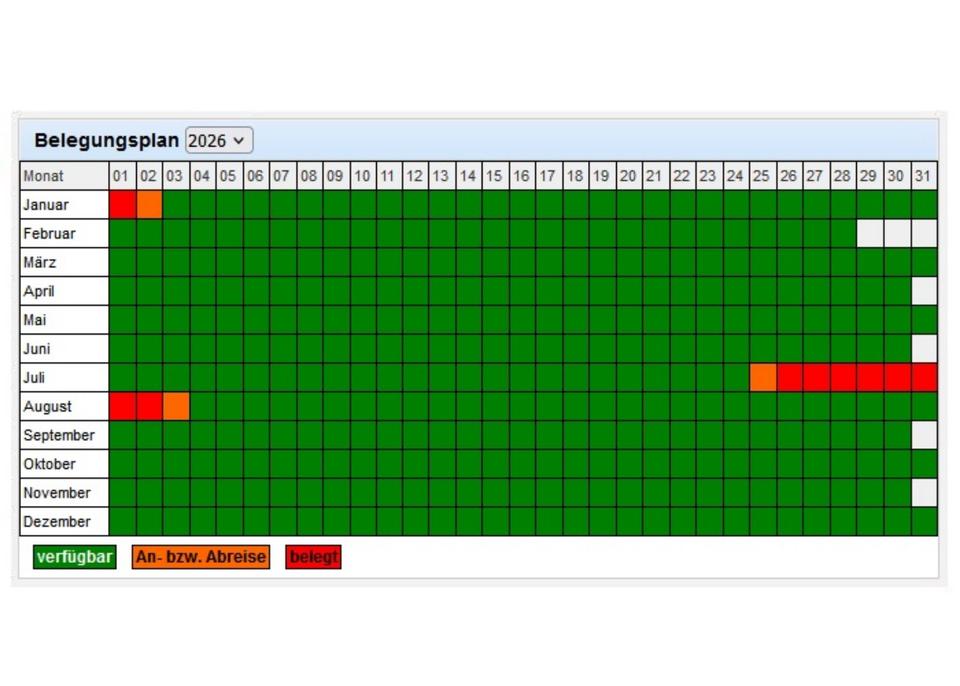
Task: Select red occupied cell on August 01
Action: point(122,407)
